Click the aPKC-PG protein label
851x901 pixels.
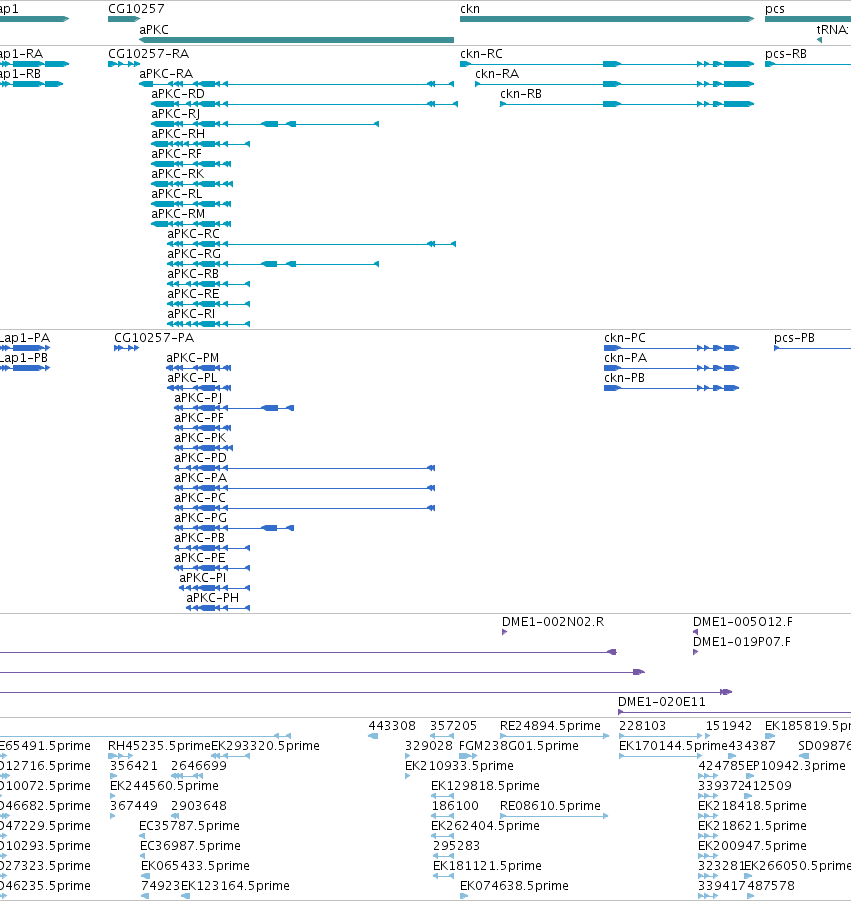(201, 518)
